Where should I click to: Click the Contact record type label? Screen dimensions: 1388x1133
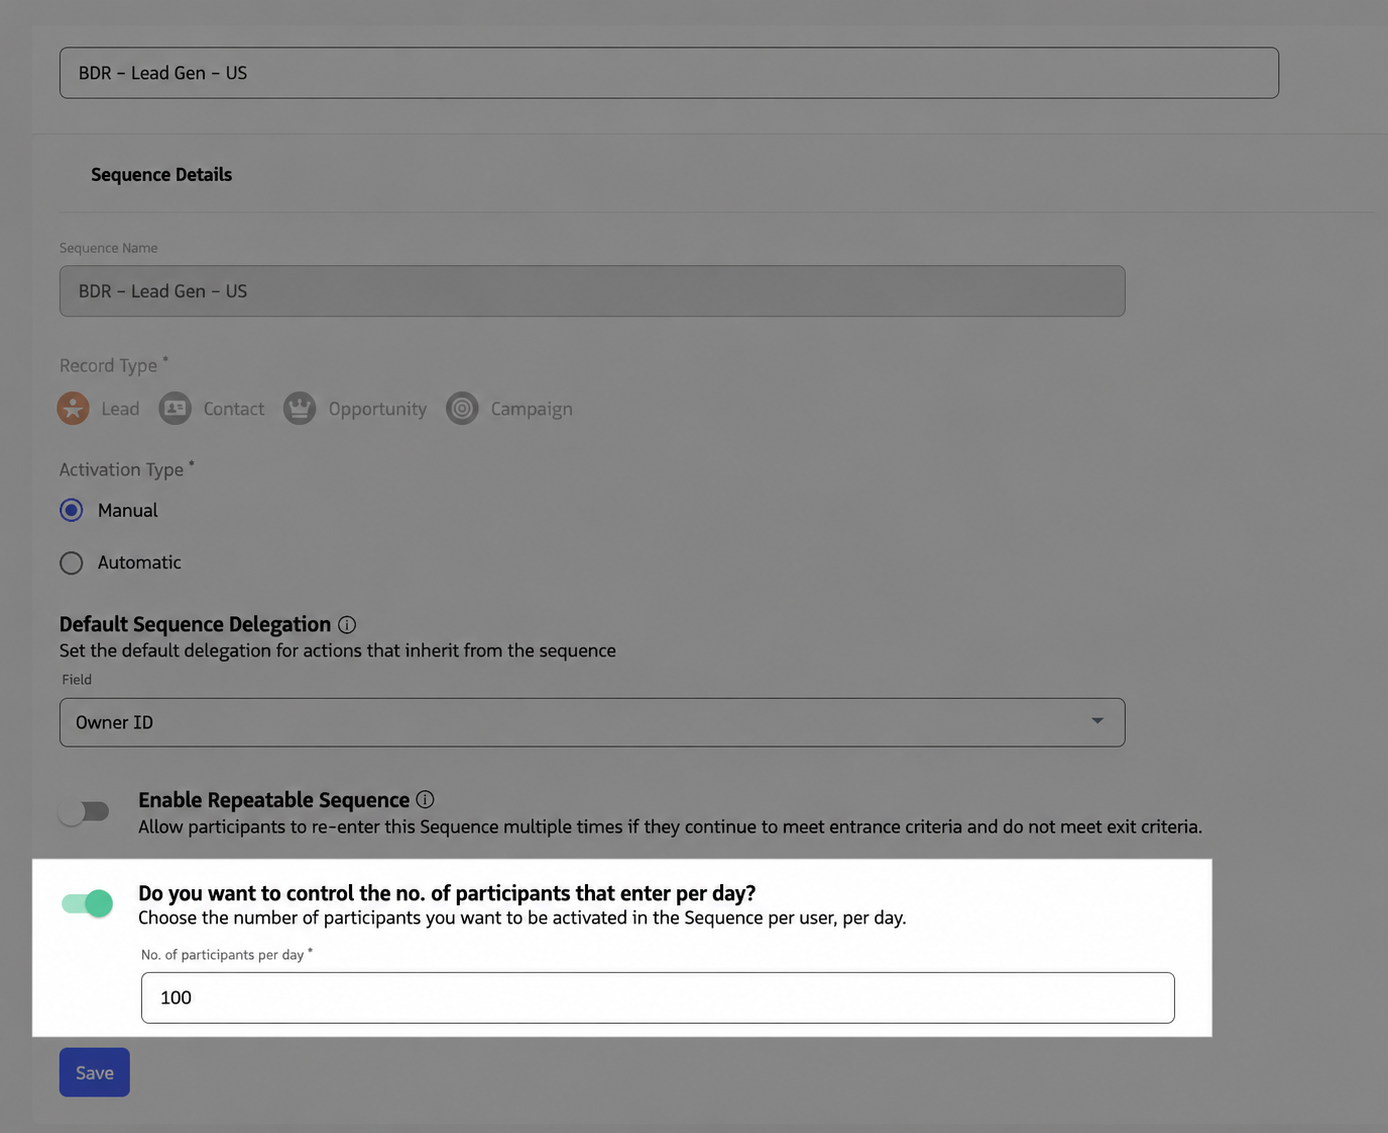(234, 409)
